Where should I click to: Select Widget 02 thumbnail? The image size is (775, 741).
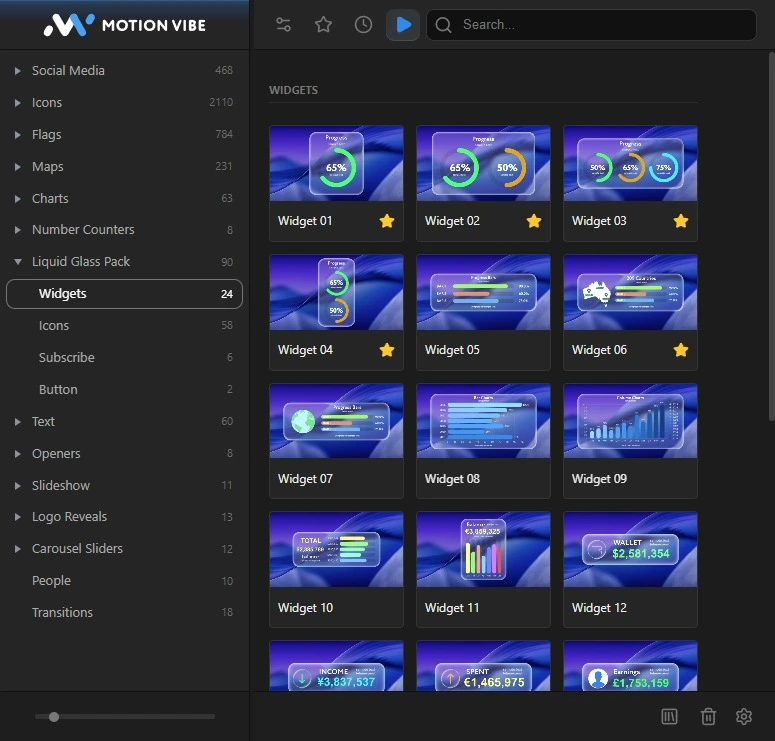[x=483, y=163]
